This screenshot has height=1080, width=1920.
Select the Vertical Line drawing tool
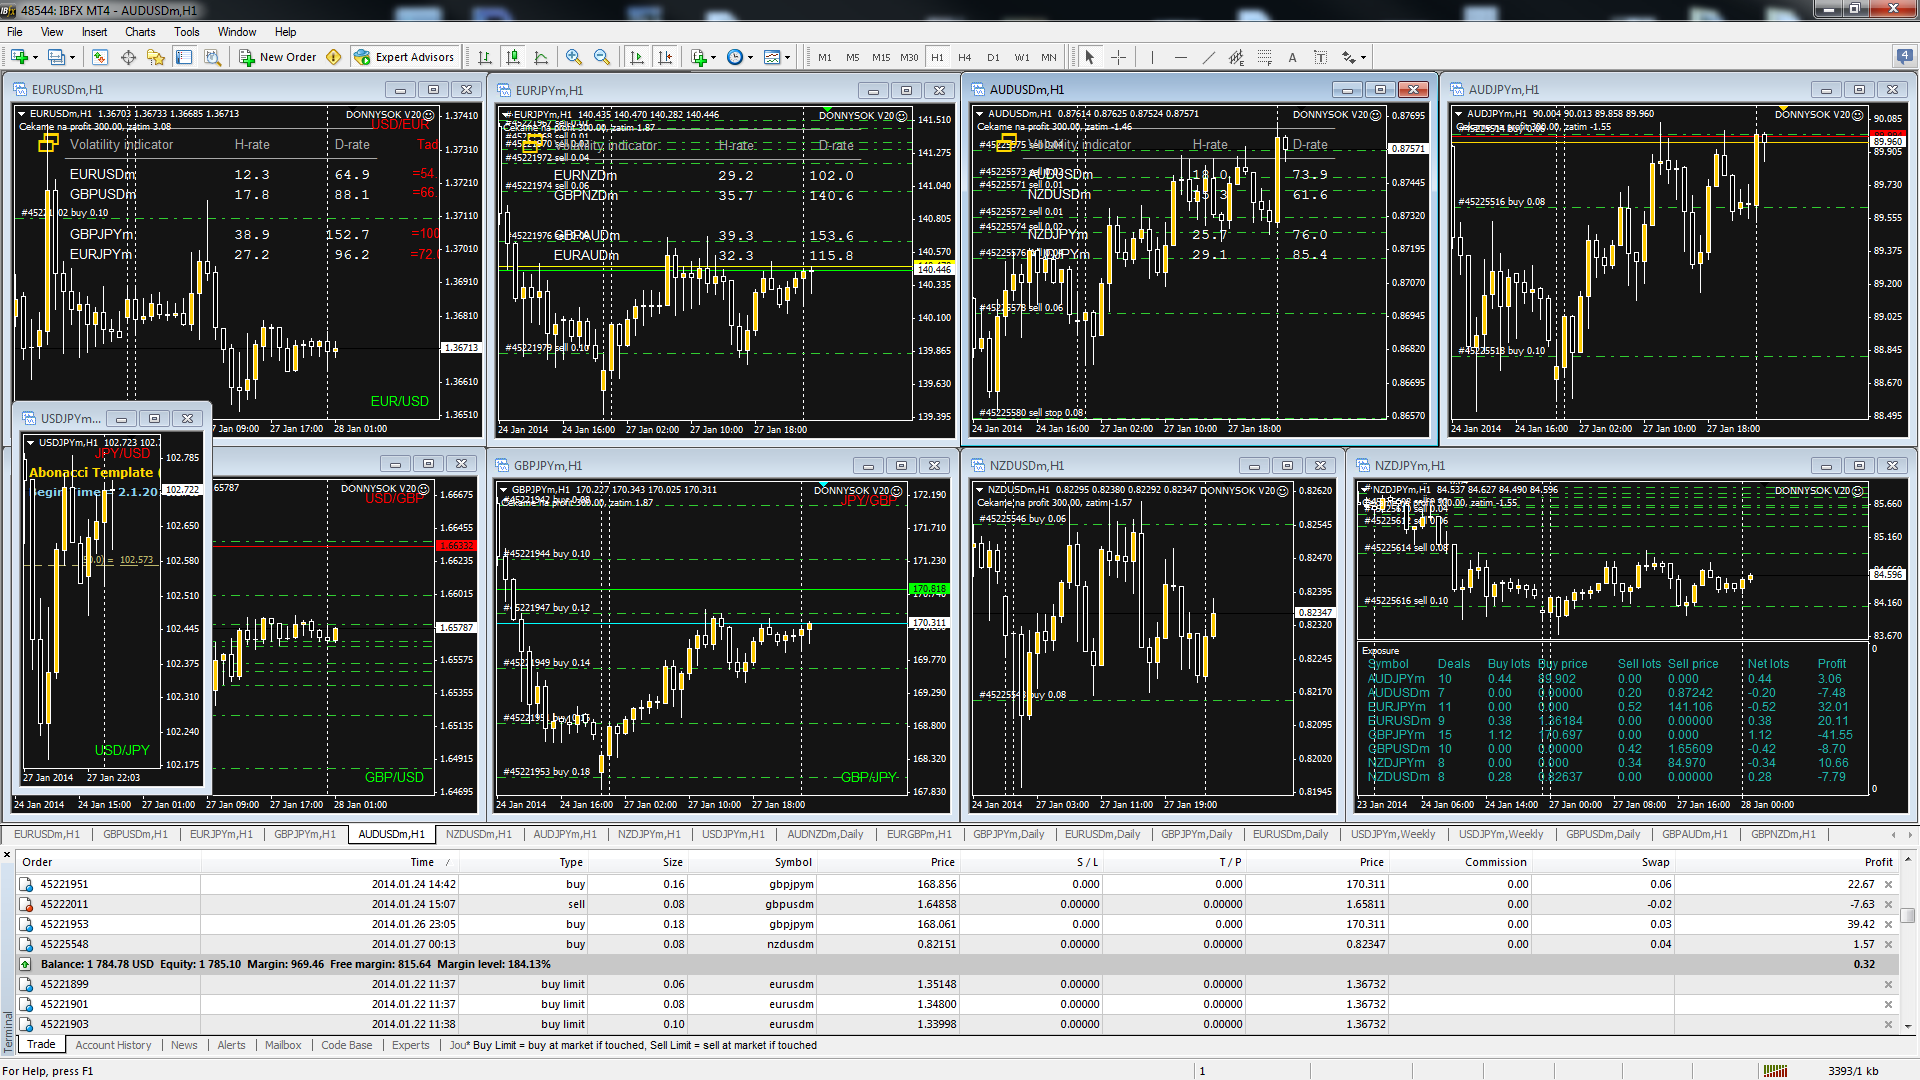[x=1152, y=57]
